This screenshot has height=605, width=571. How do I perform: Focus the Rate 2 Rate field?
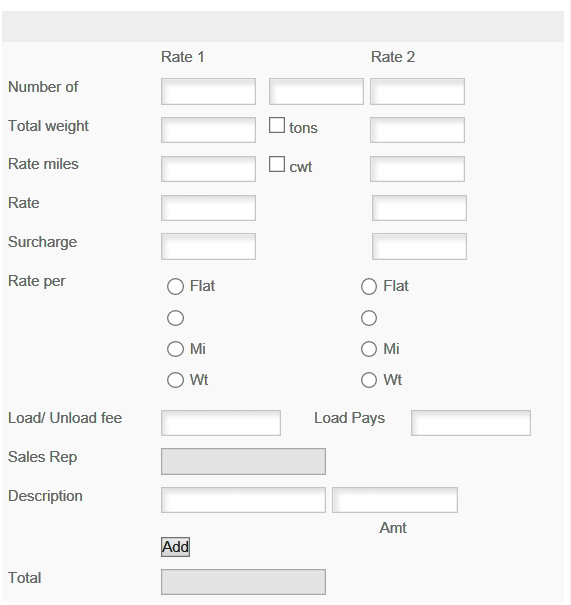419,208
